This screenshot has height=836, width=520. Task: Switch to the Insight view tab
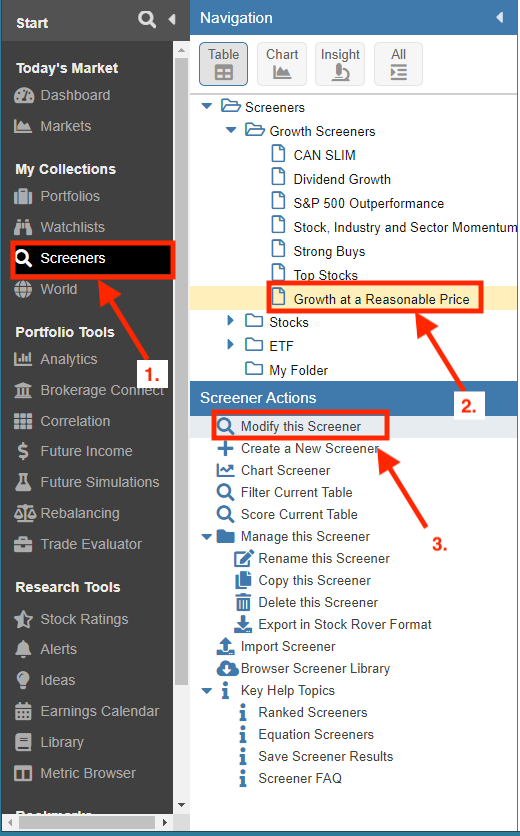340,64
